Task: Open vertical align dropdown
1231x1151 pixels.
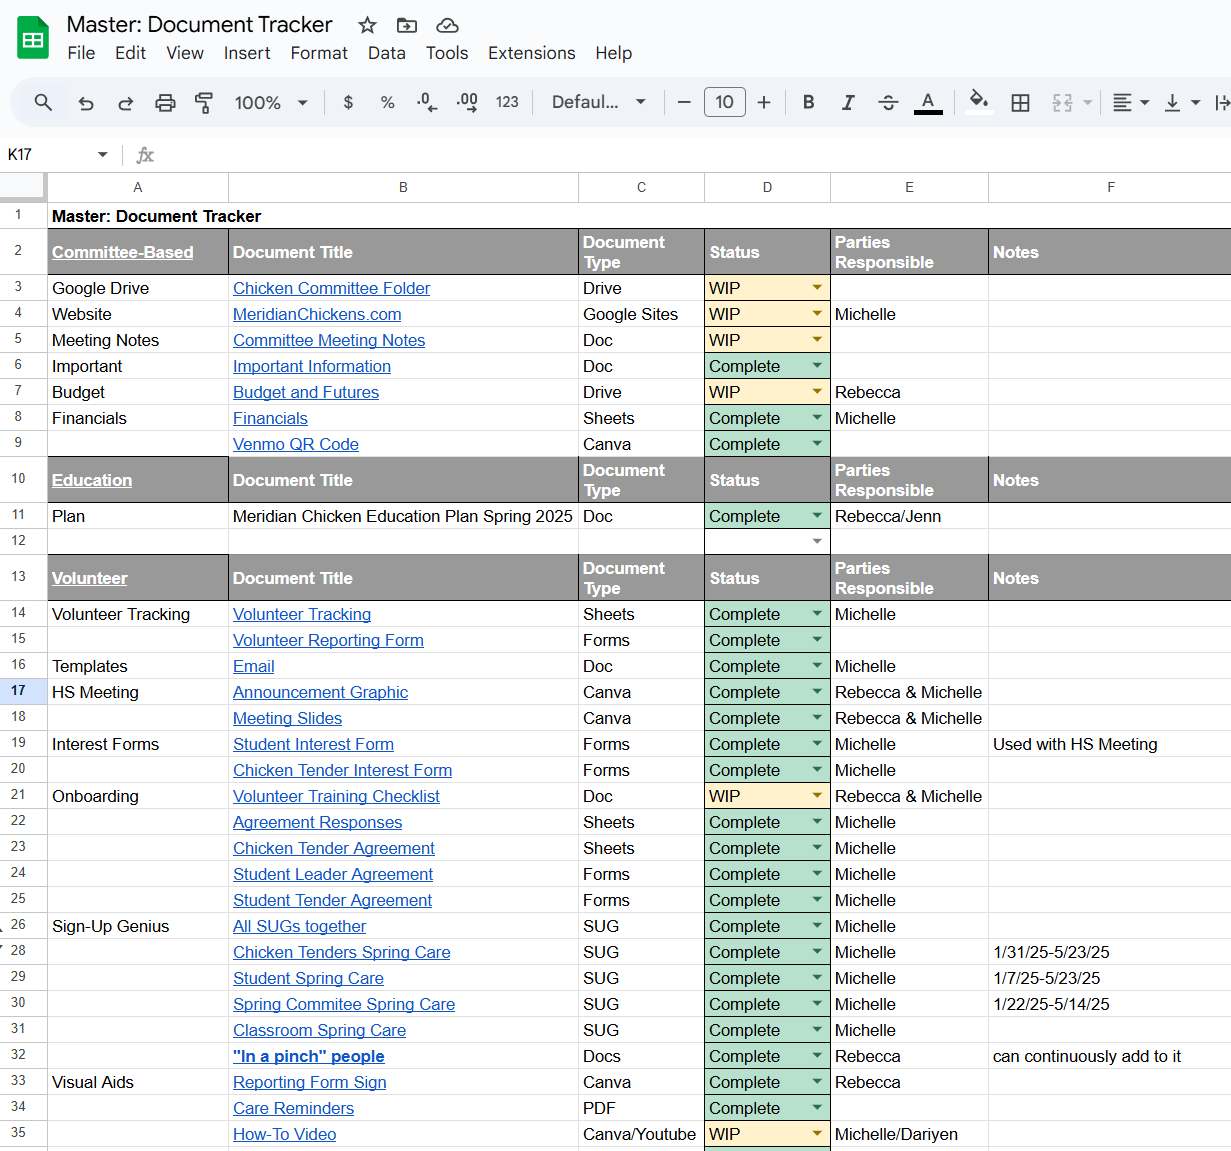Action: pyautogui.click(x=1182, y=102)
